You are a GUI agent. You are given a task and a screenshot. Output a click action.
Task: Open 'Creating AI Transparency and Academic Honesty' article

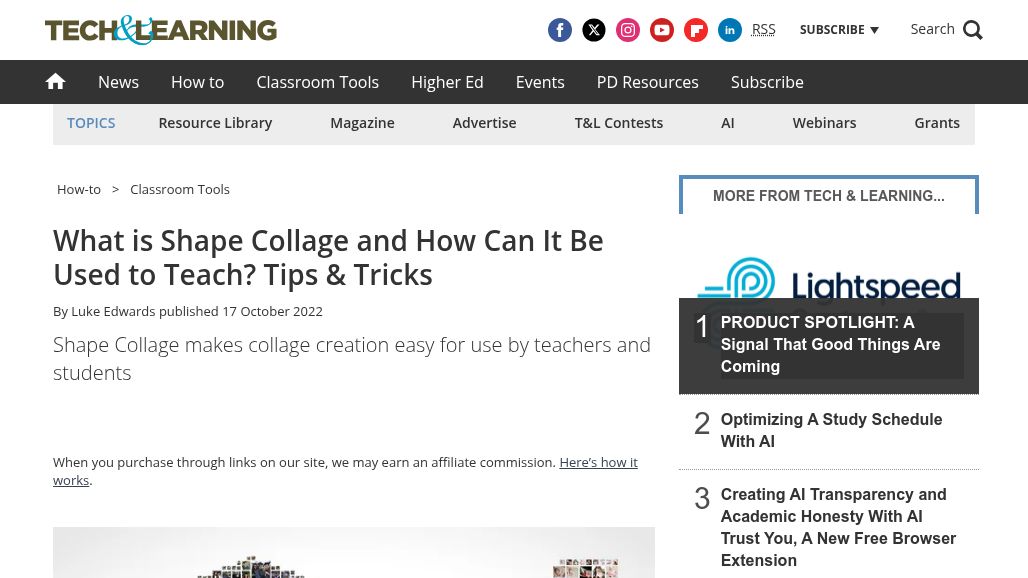pos(838,527)
